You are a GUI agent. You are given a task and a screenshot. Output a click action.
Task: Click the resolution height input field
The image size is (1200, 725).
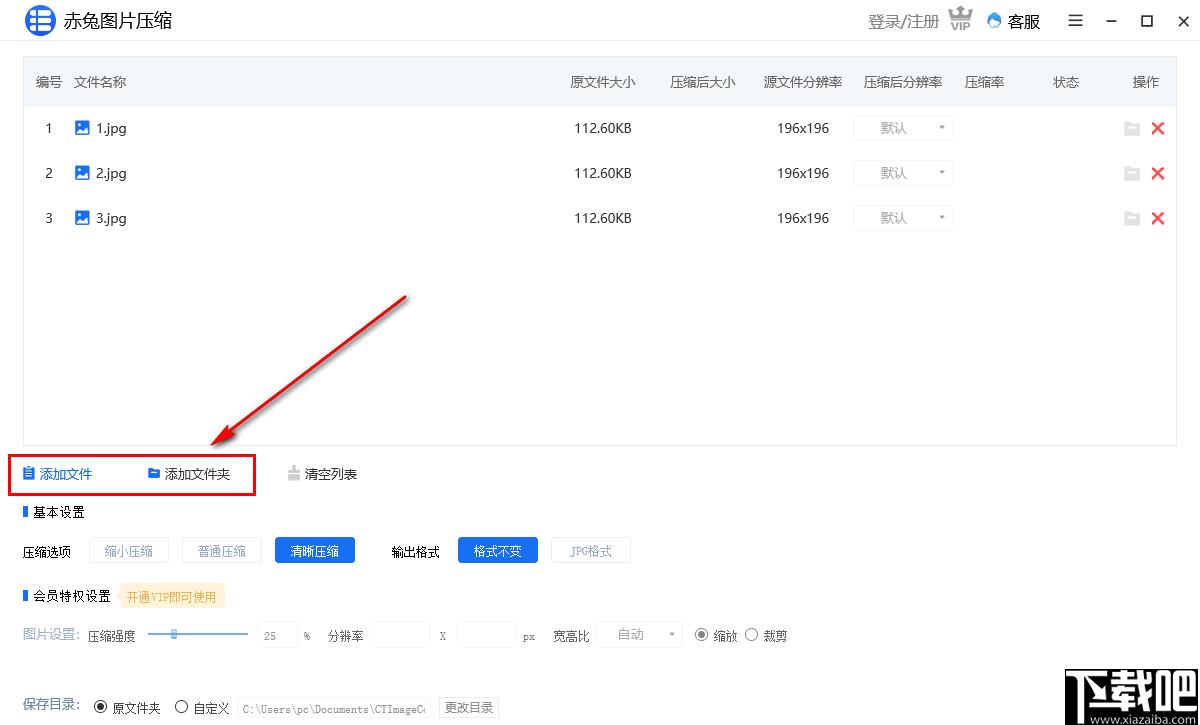pos(486,635)
